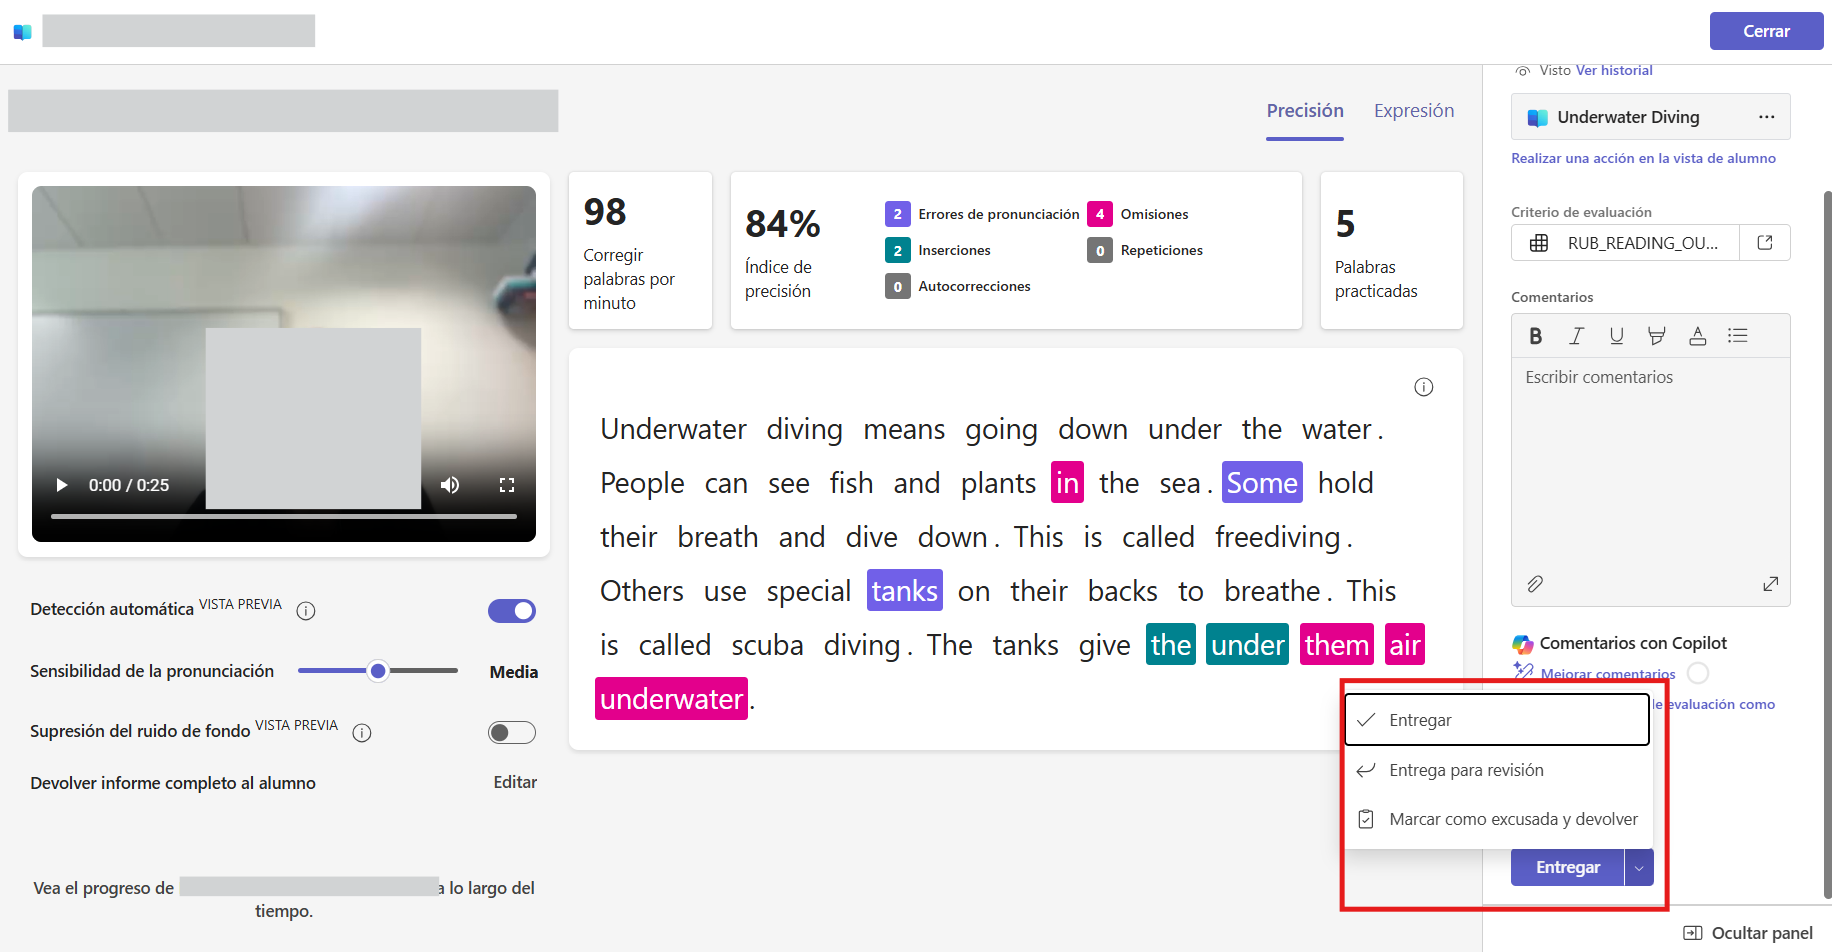This screenshot has width=1832, height=952.
Task: Click Mejorar comentarios
Action: click(1607, 674)
